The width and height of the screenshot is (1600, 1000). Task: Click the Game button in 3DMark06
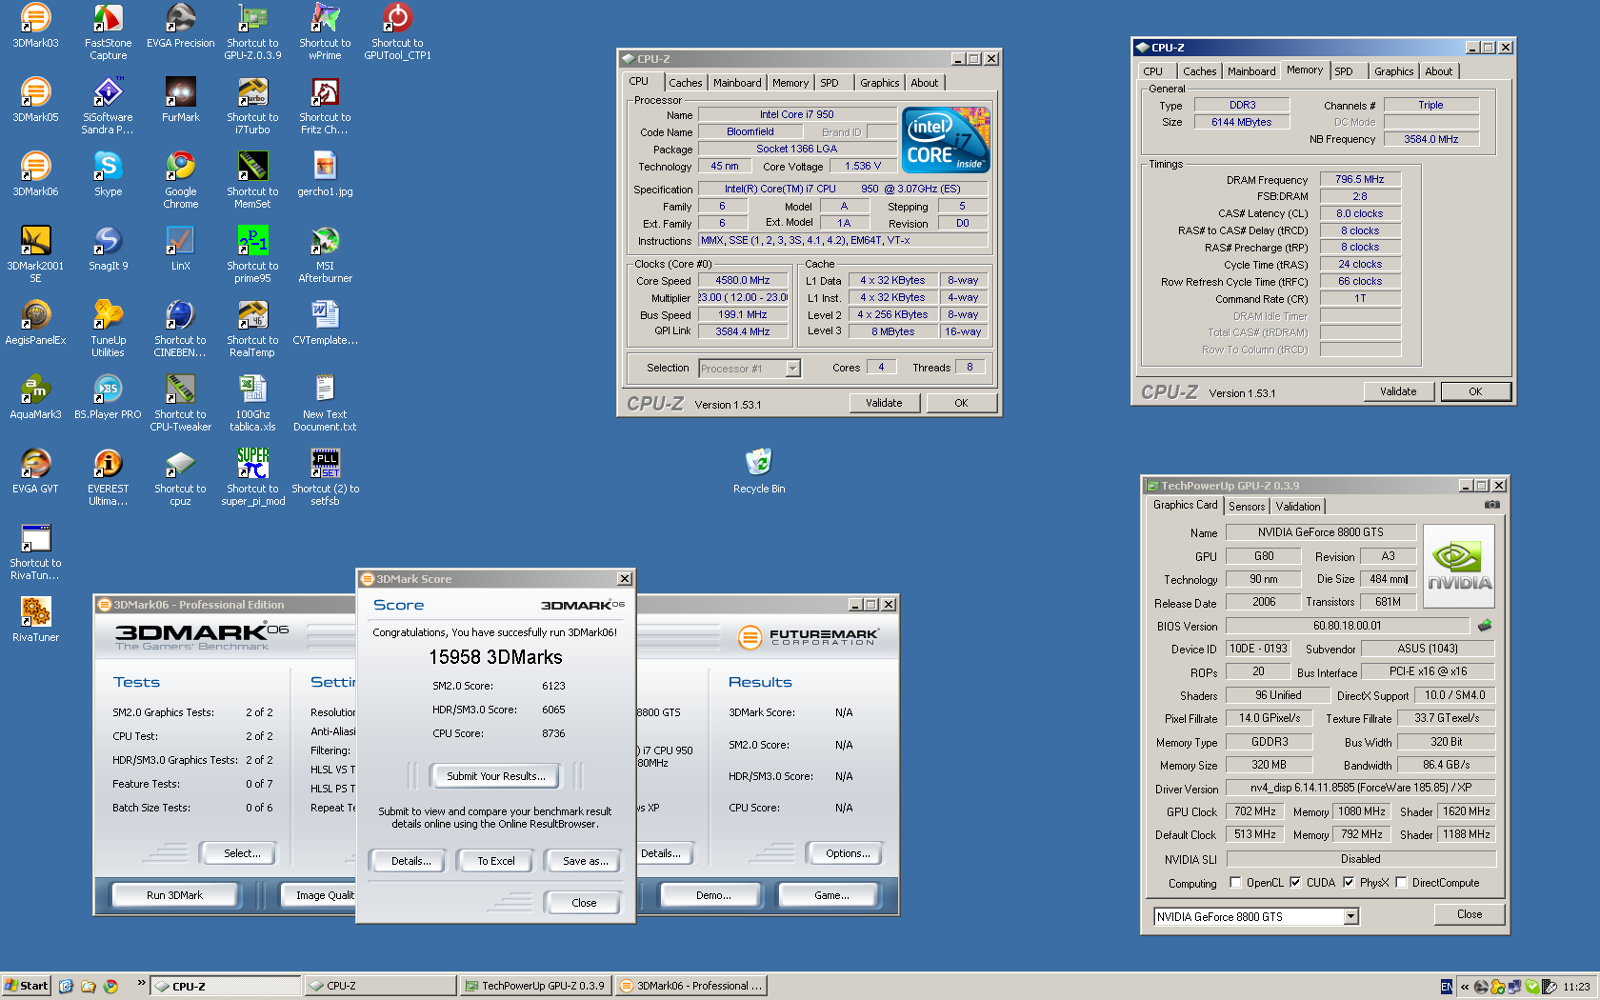(831, 895)
